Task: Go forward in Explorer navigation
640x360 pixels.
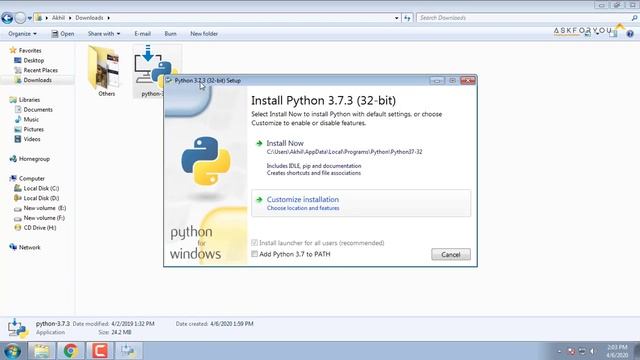Action: click(x=20, y=18)
